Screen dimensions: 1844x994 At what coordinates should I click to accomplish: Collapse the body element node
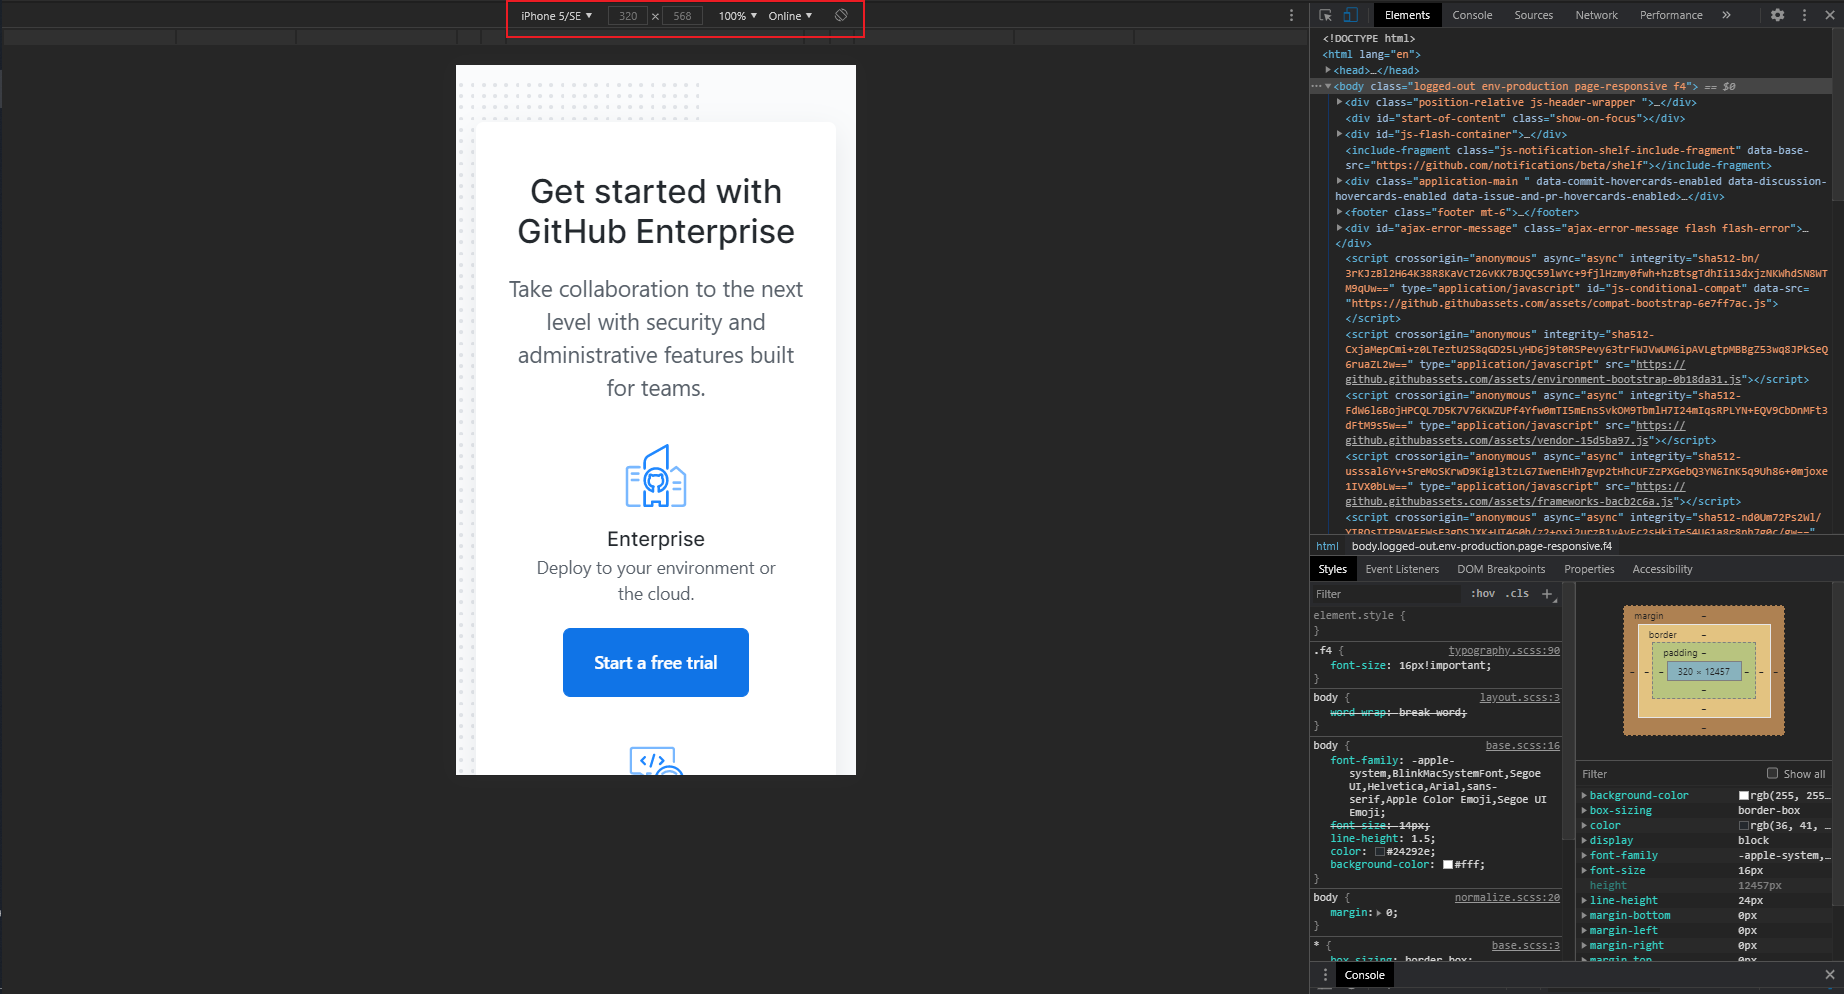[x=1328, y=86]
